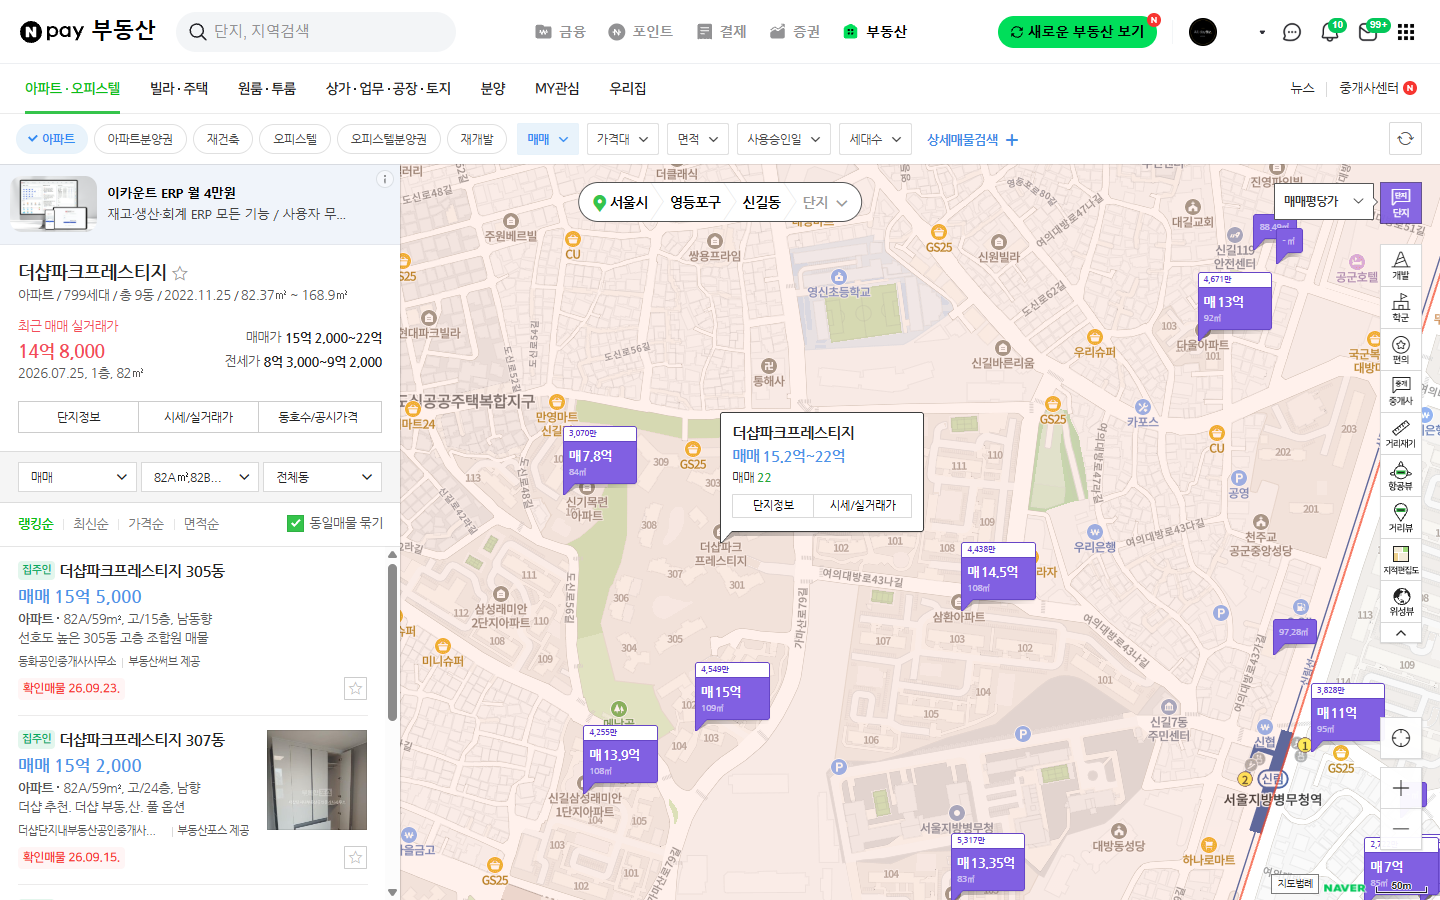This screenshot has width=1440, height=900.
Task: Add 더샵파크프레스티지 to favorites with star
Action: click(x=180, y=273)
